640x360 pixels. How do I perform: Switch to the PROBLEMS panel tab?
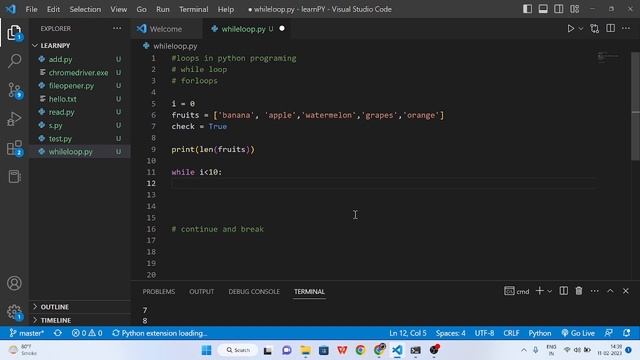[159, 291]
